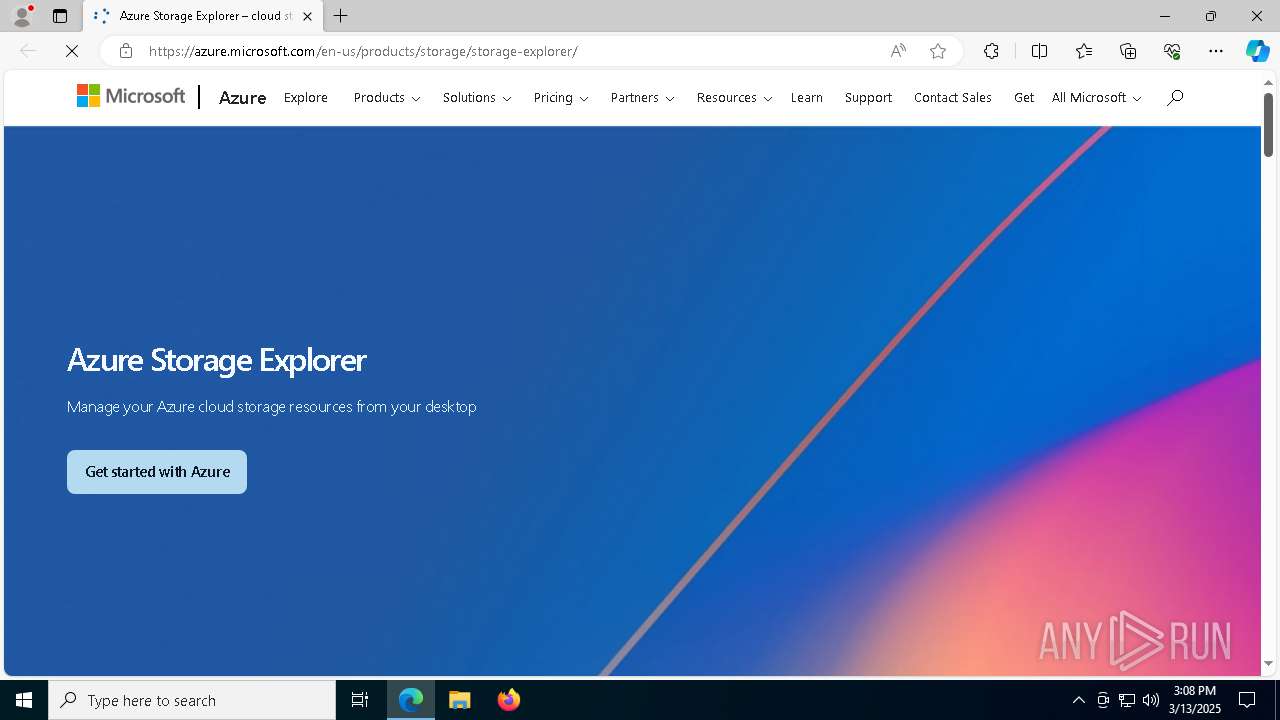
Task: Click the taskbar search box
Action: coord(192,700)
